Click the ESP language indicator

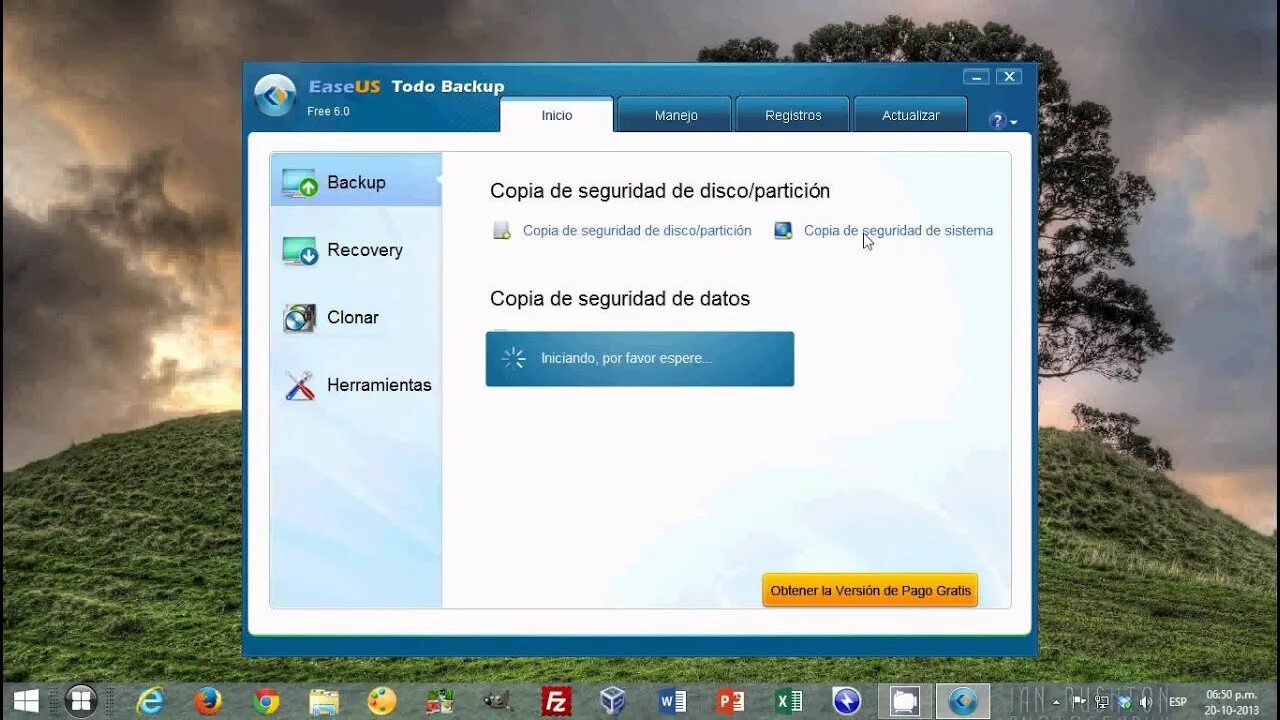(1178, 702)
